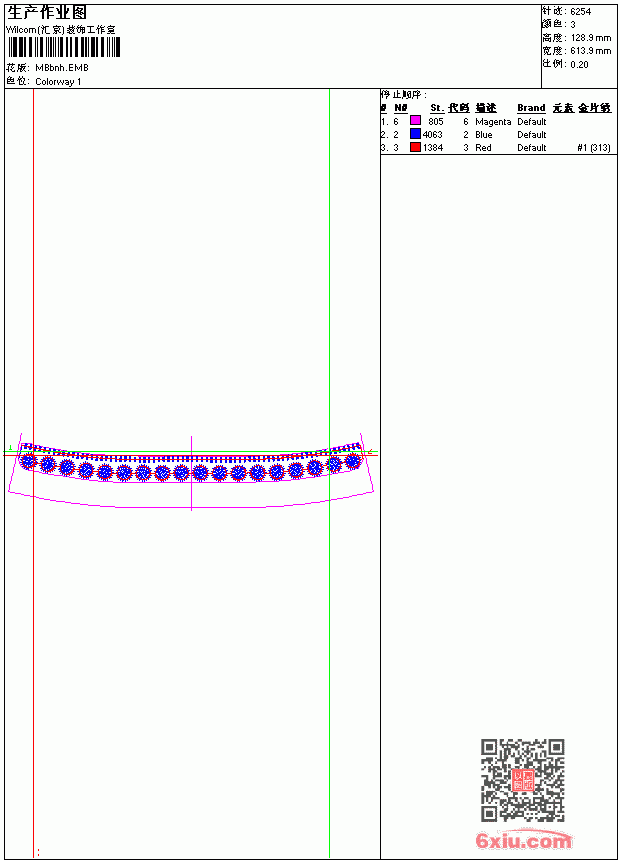Click the Brand column header

point(531,108)
